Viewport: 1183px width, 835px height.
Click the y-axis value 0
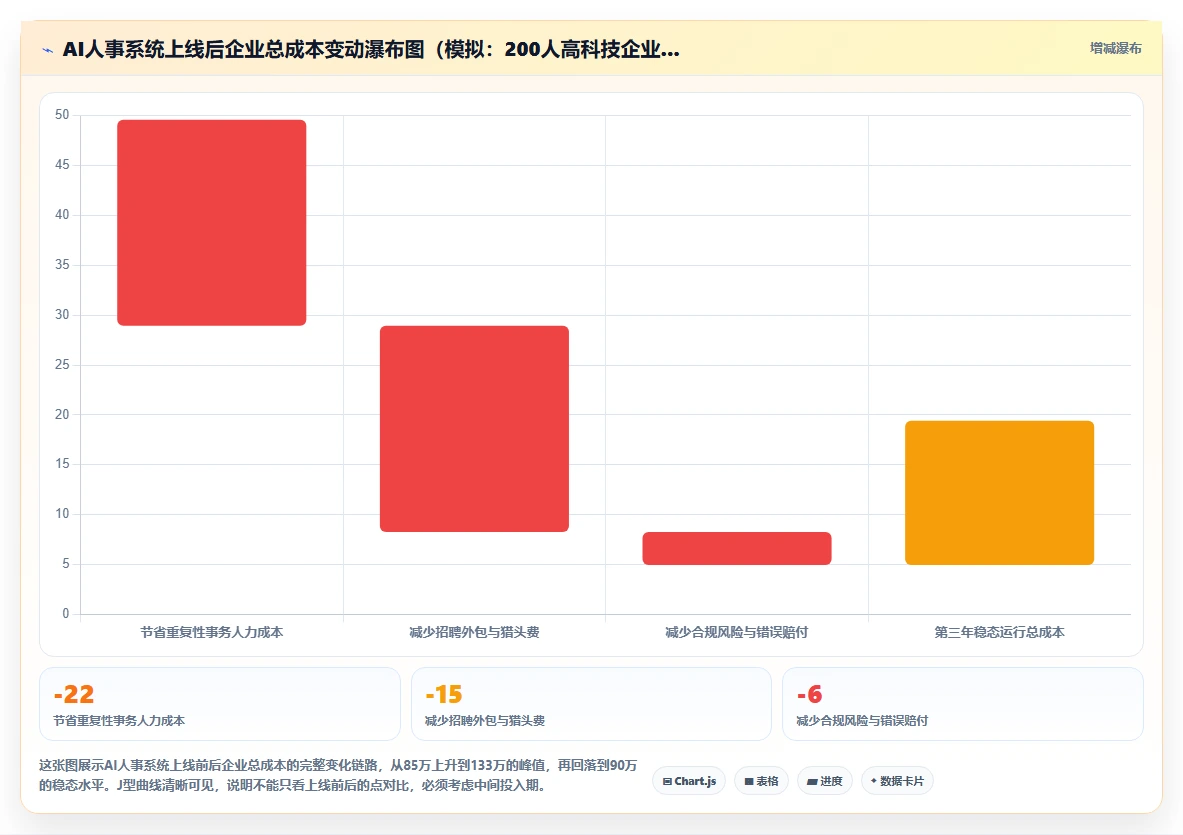66,614
